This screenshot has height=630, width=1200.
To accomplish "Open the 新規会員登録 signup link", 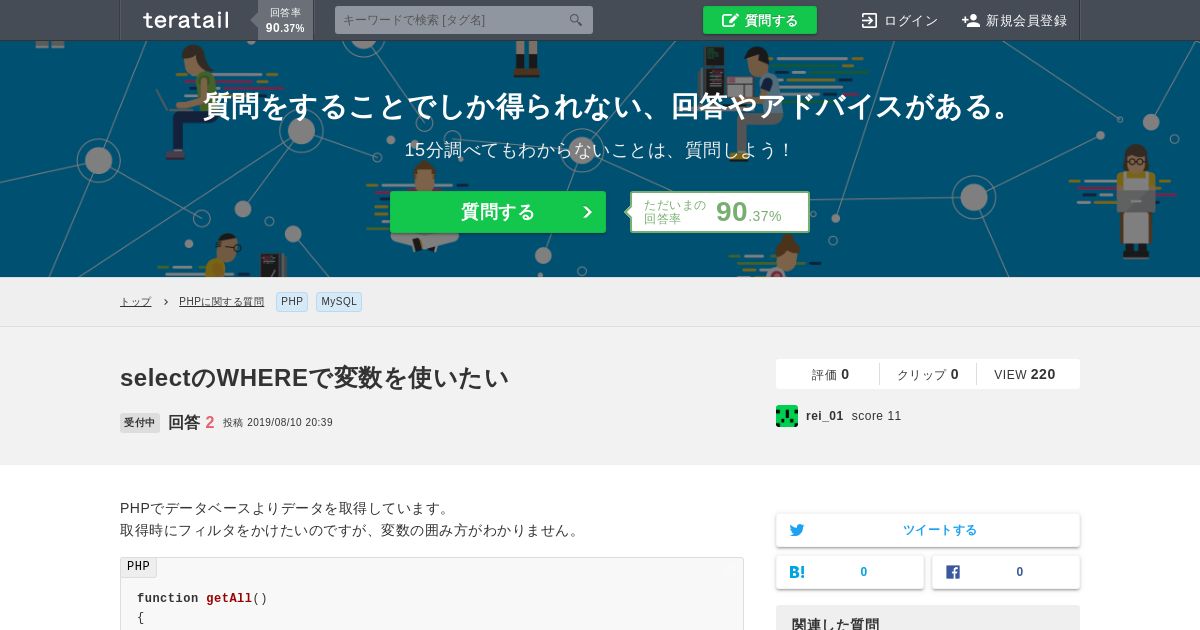I will (x=1015, y=20).
